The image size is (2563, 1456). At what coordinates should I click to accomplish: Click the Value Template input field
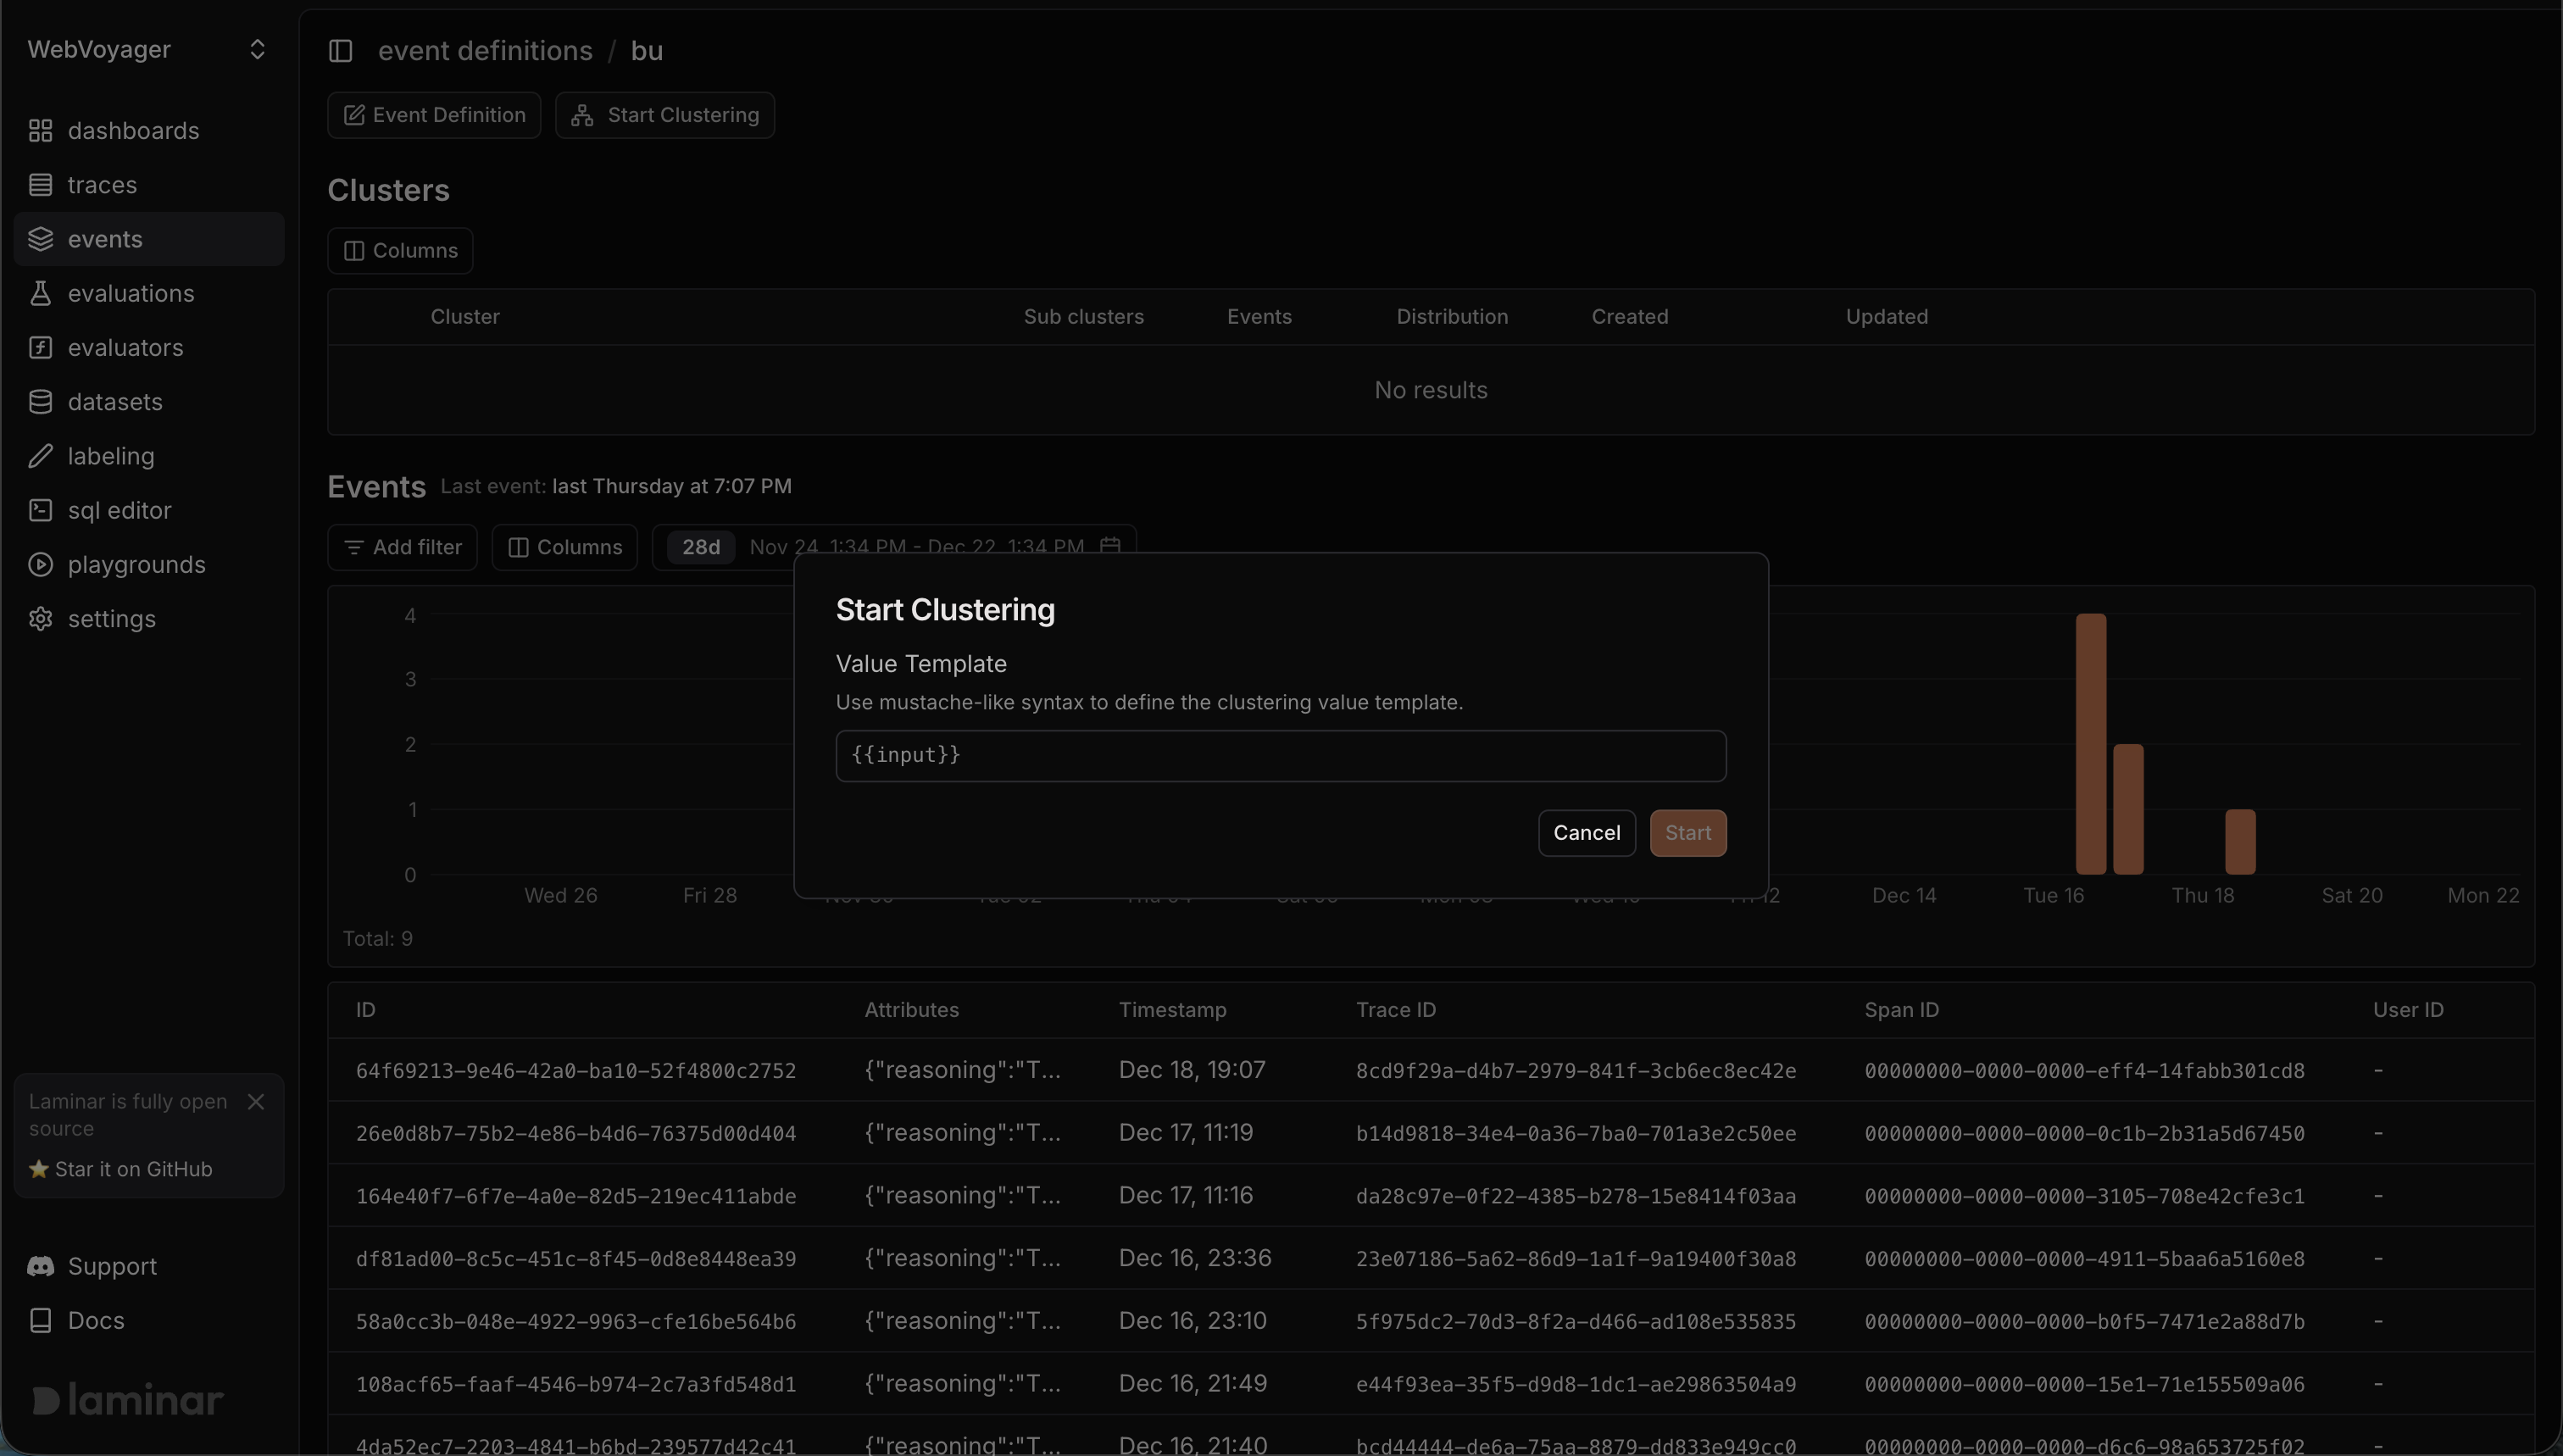click(1280, 756)
